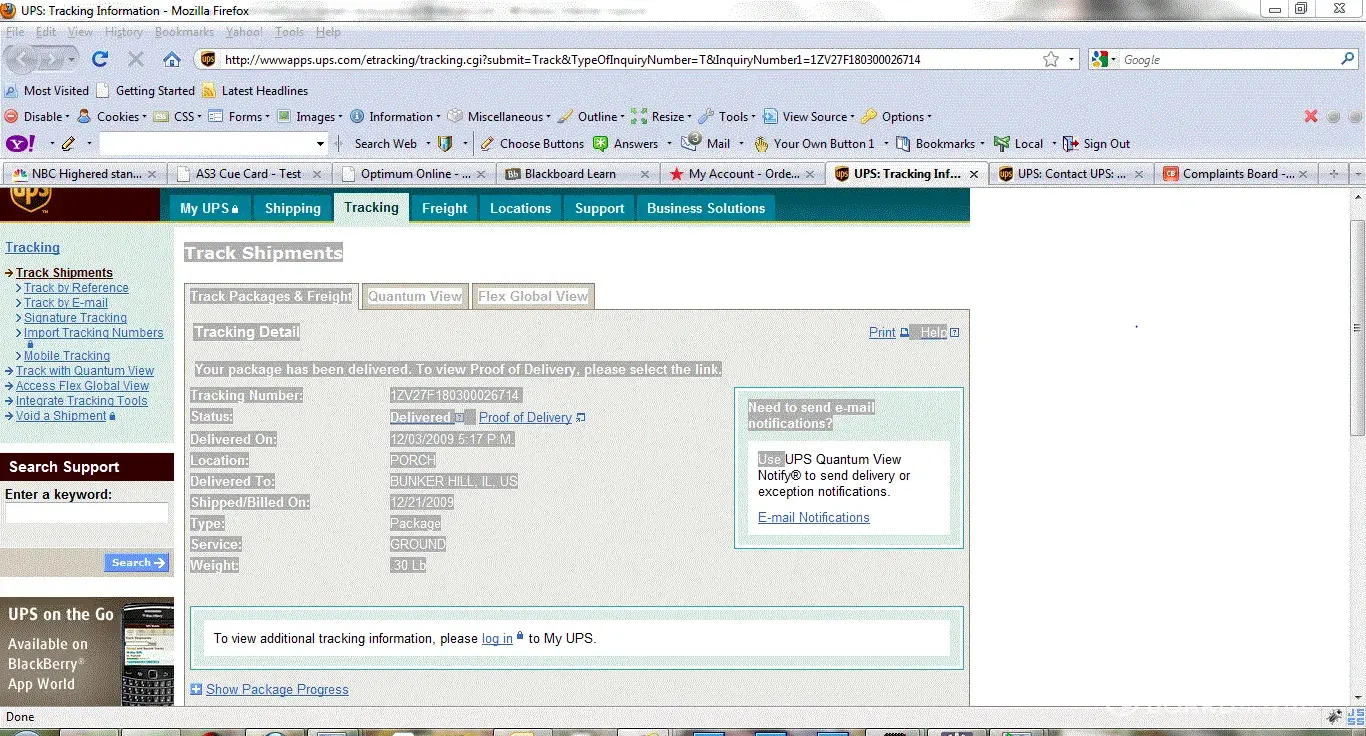Select the Flex Global View tab

pos(533,296)
